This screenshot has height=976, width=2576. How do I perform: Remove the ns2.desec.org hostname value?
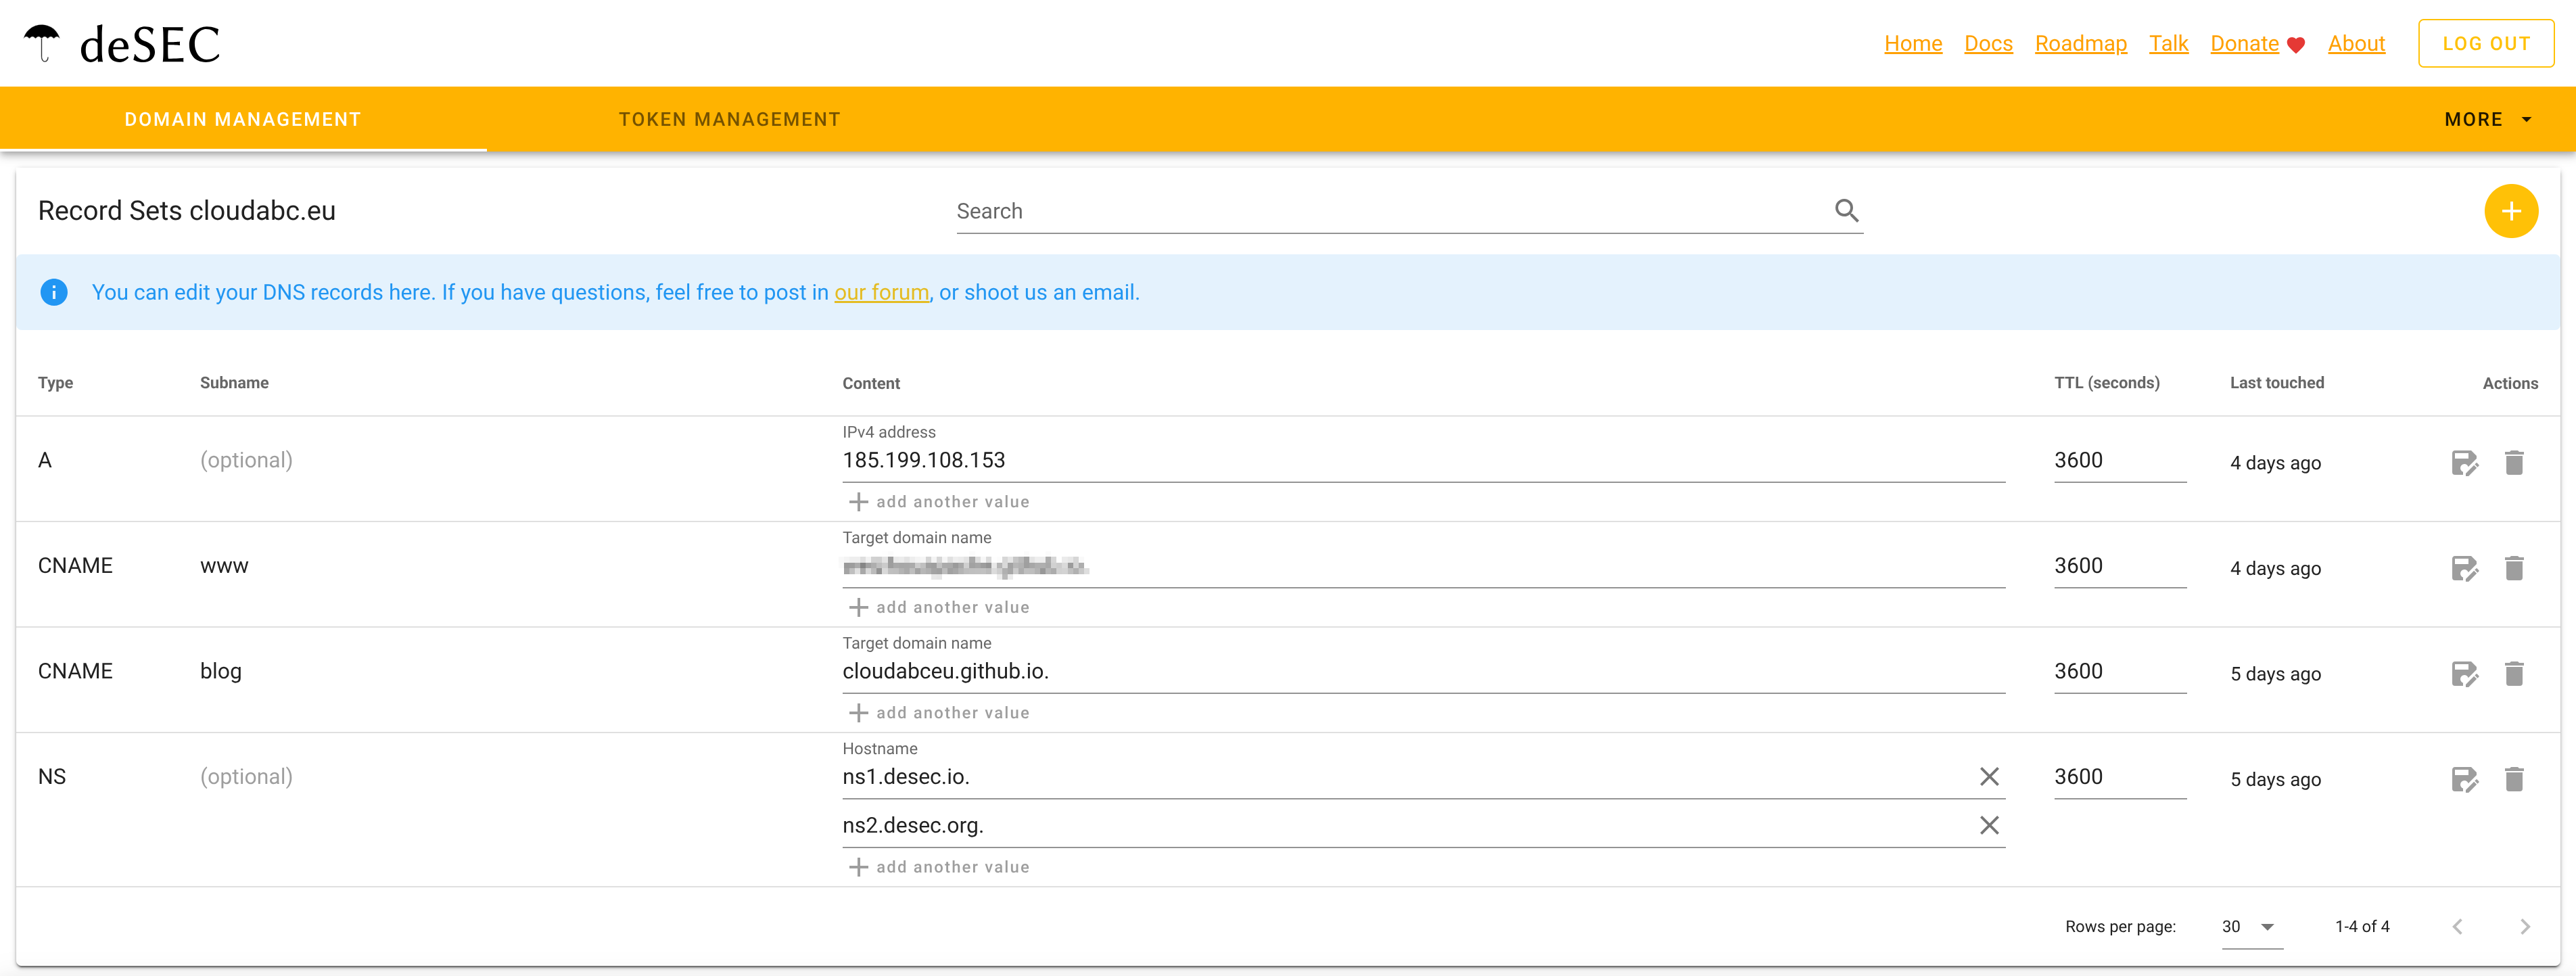pos(1990,825)
